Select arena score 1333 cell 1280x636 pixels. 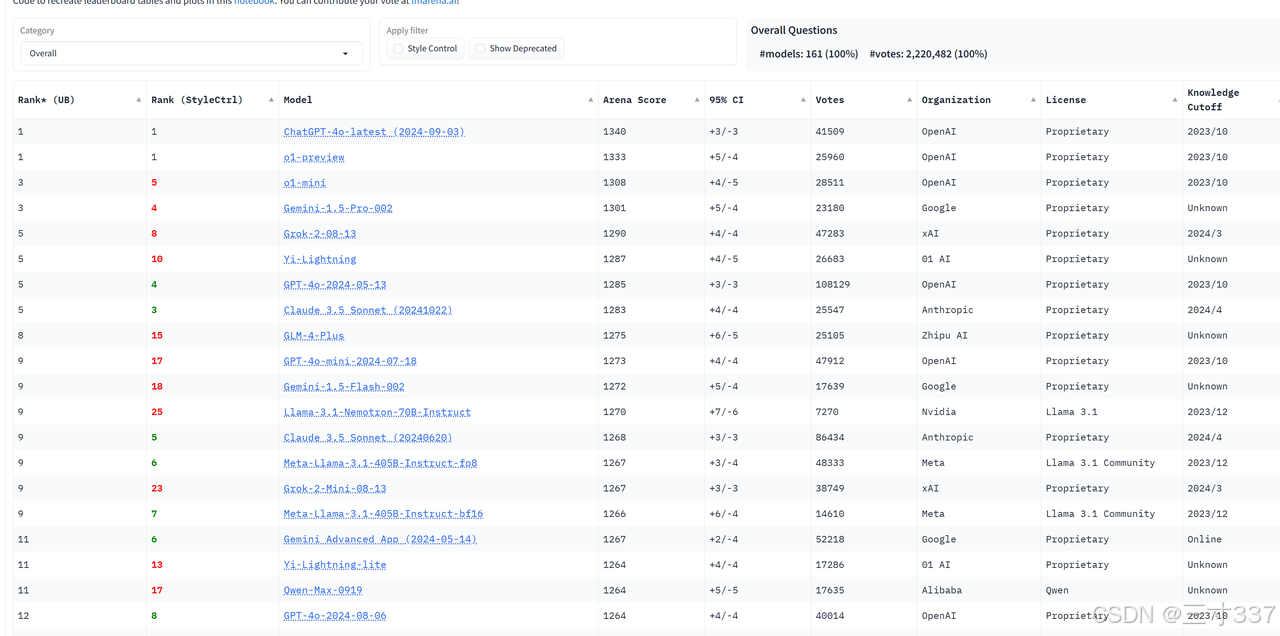614,157
